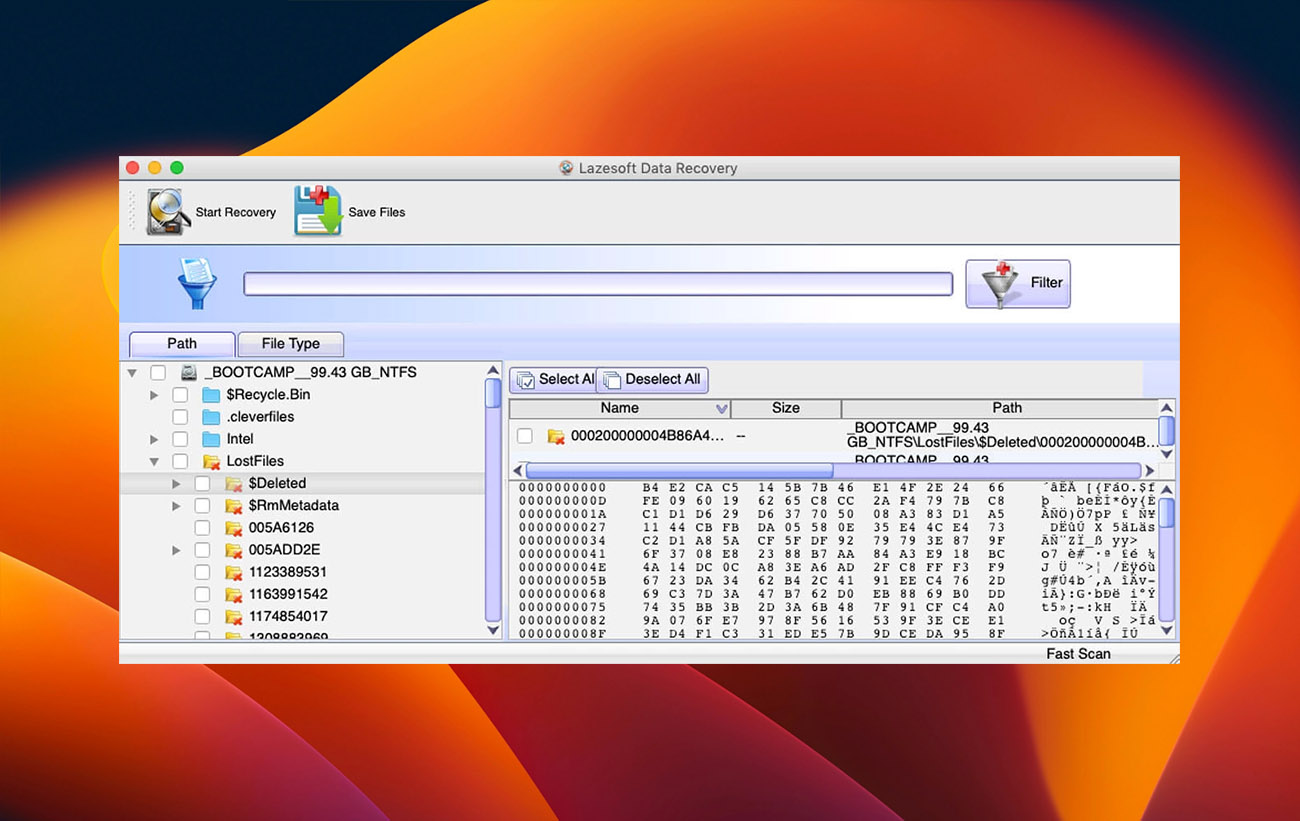Expand the $RmMetadata folder
The height and width of the screenshot is (821, 1300).
[x=176, y=505]
